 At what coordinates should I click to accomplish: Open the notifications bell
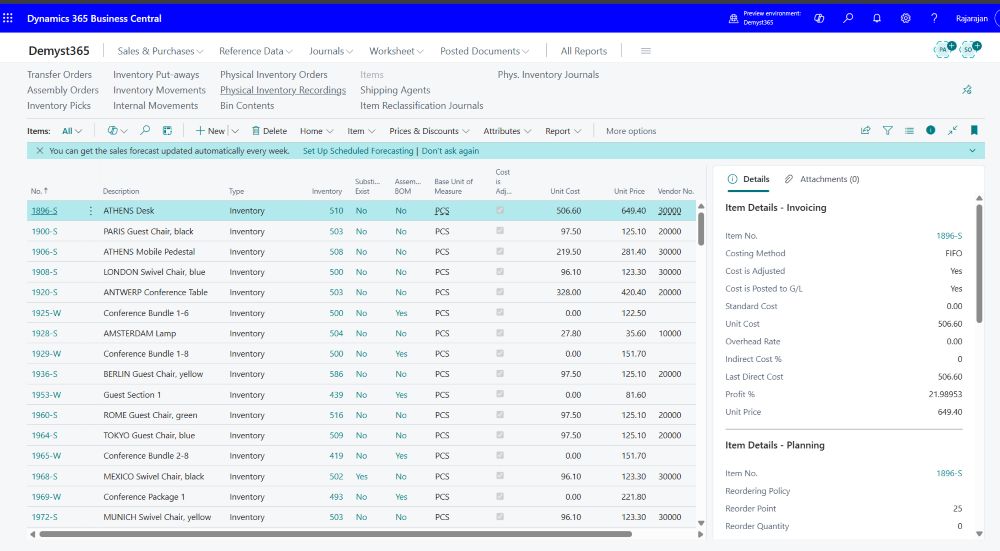coord(877,18)
